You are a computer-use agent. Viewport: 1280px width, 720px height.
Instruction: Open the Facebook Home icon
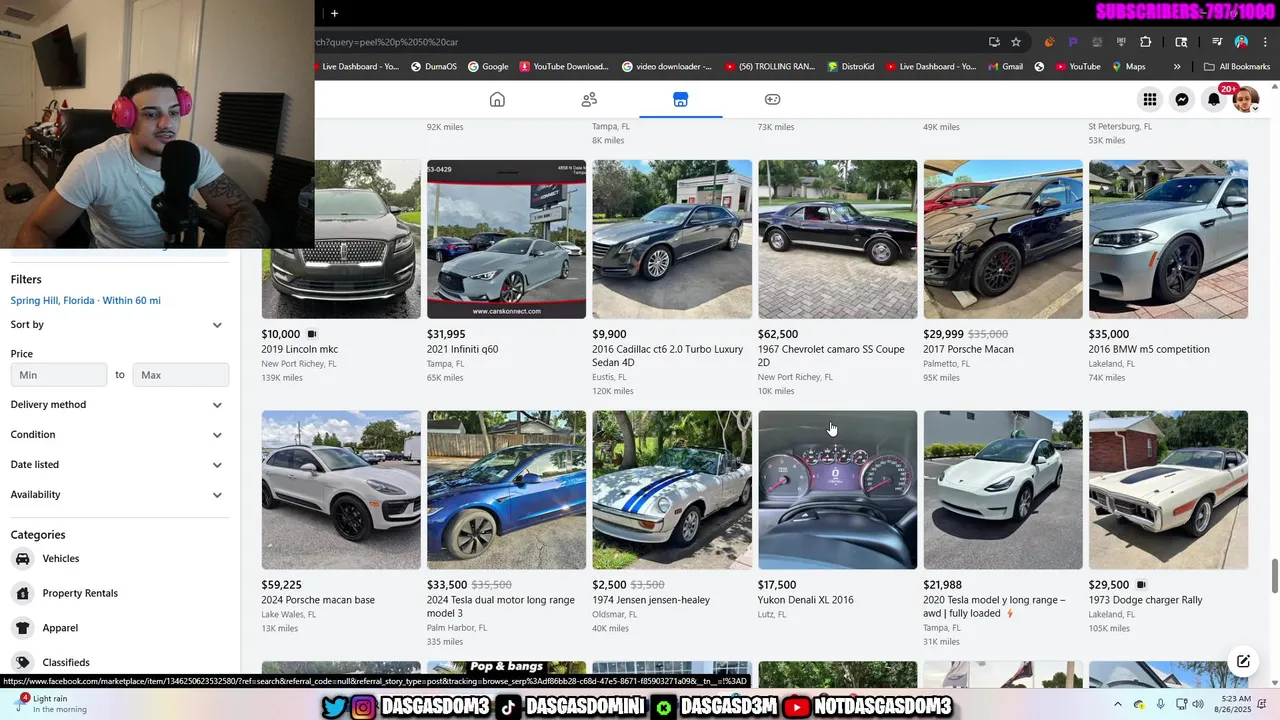(x=497, y=99)
